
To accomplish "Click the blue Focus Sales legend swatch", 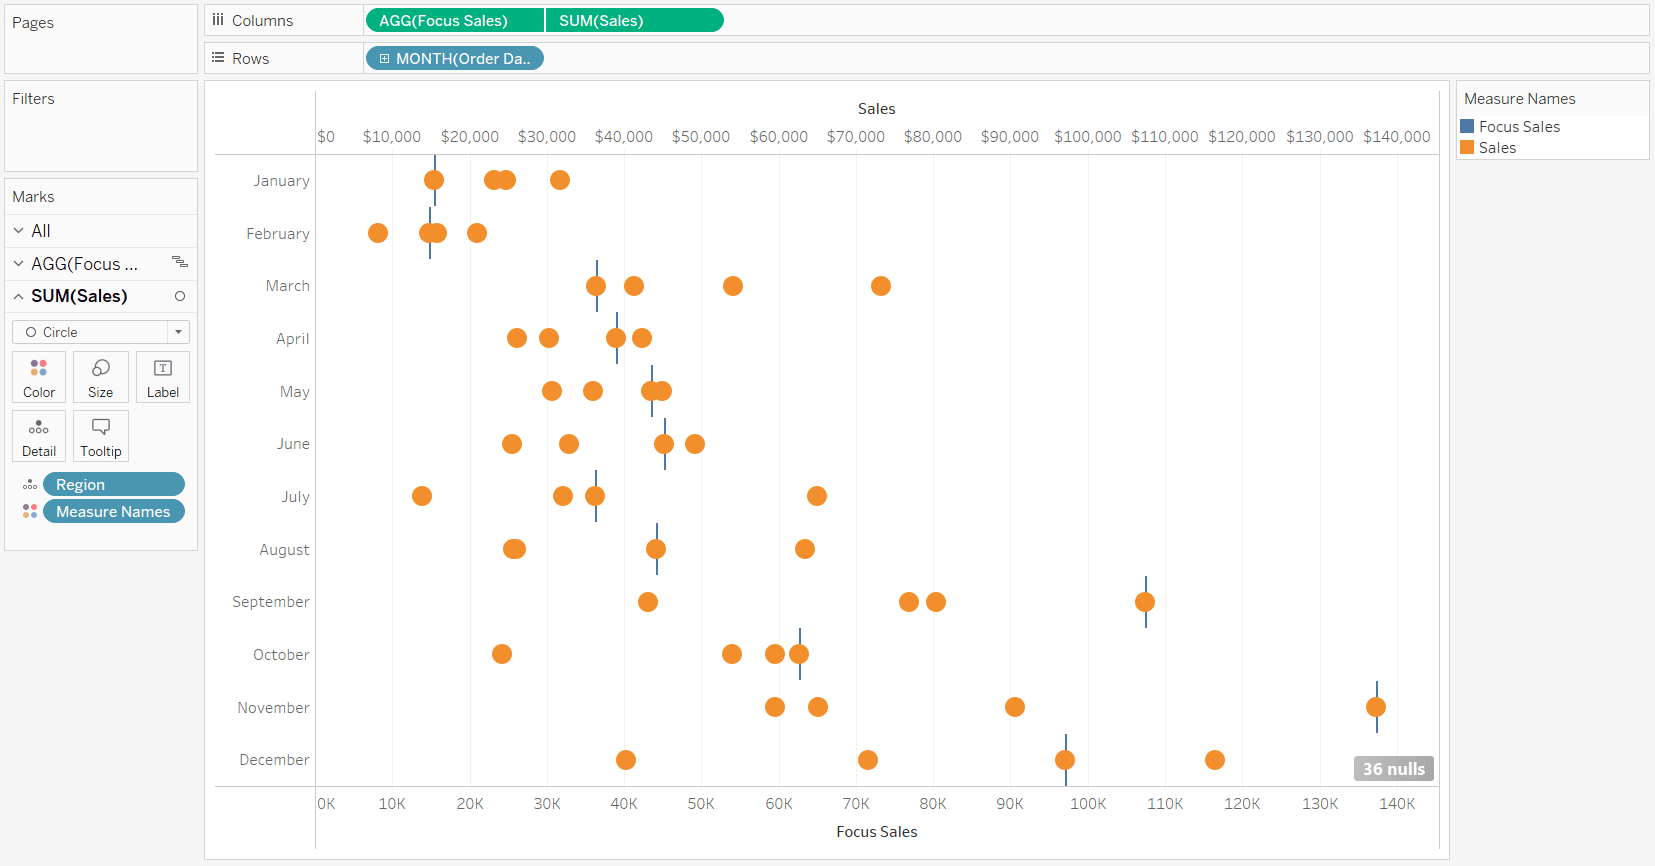I will (1467, 127).
